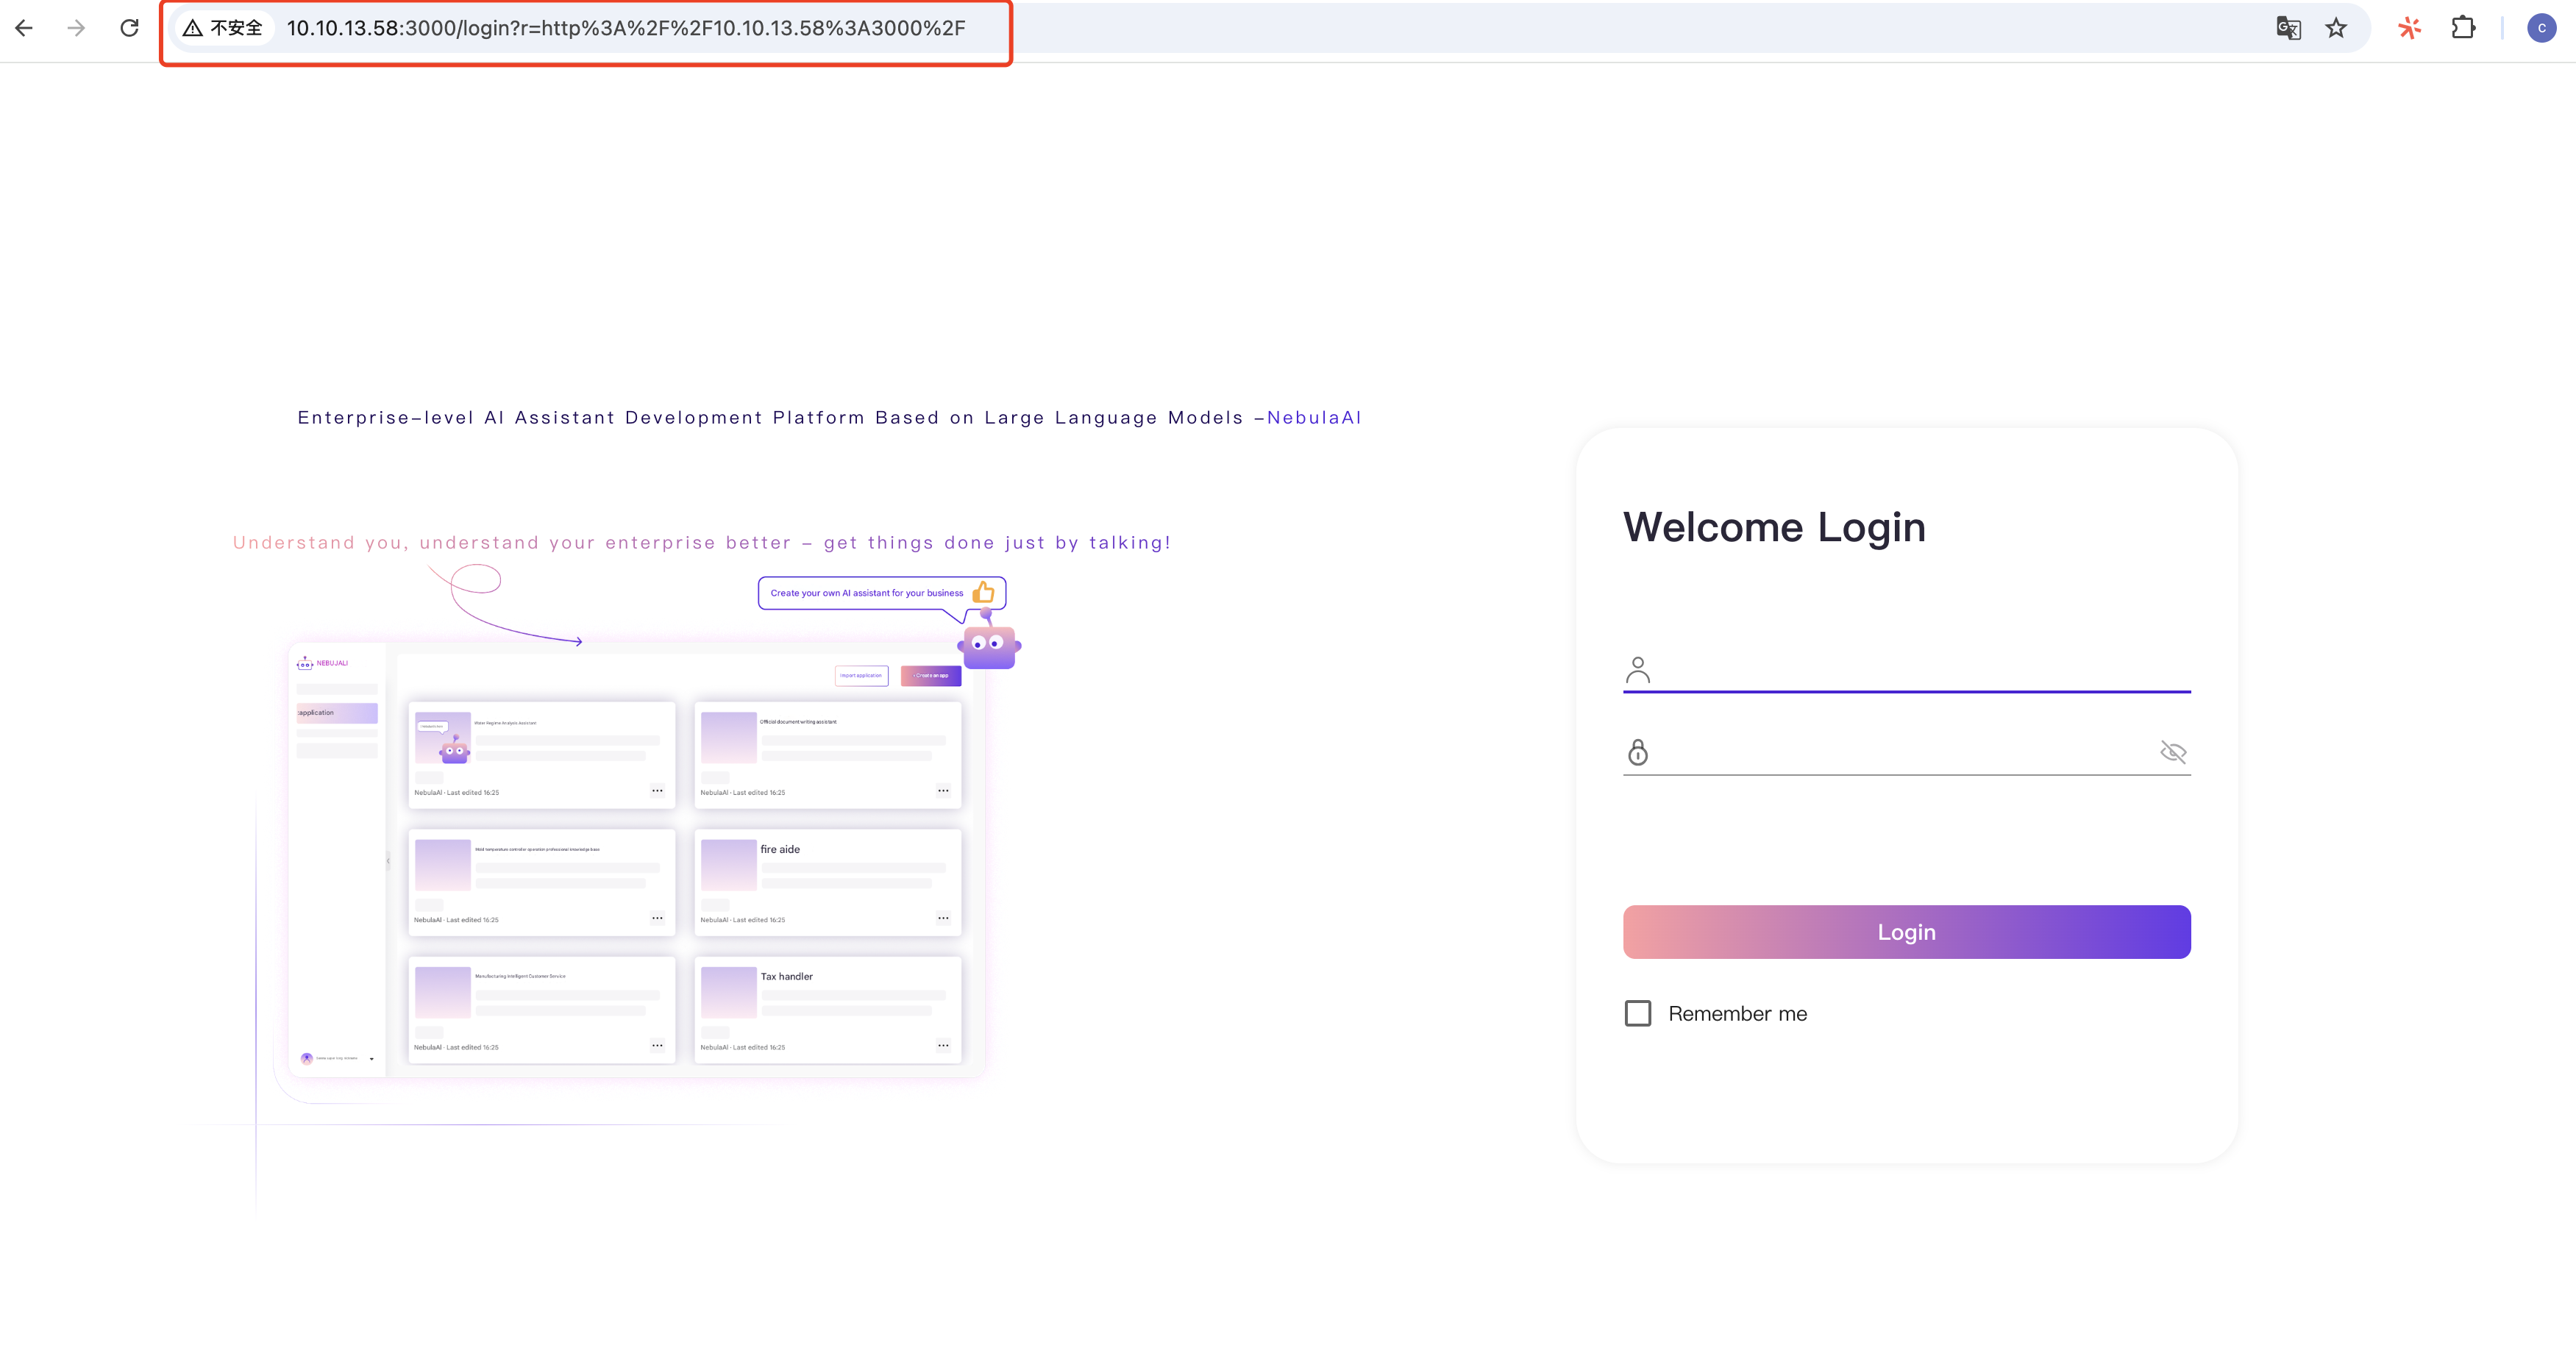Reload the login page
The height and width of the screenshot is (1356, 2576).
pos(129,28)
